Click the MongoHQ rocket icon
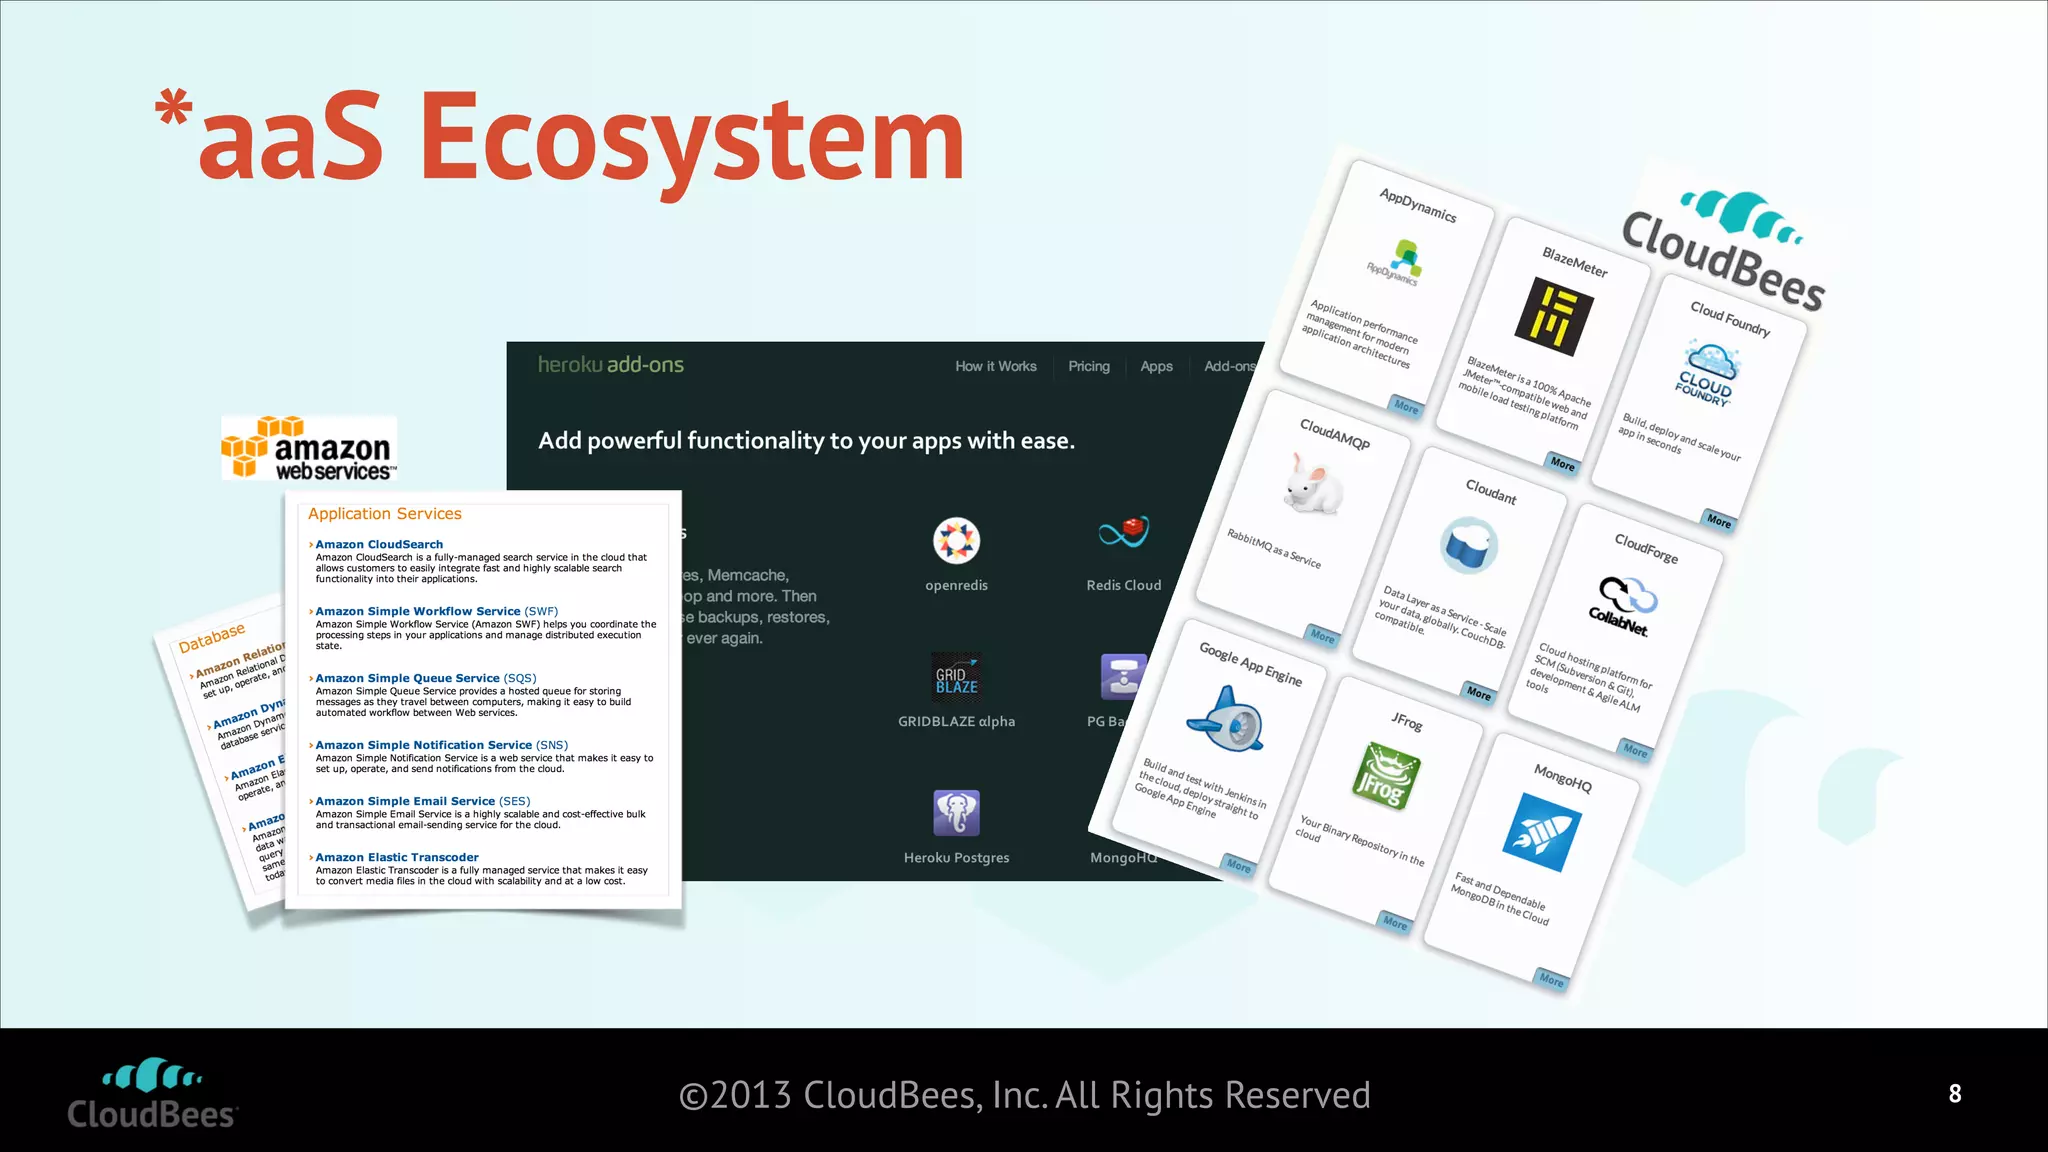The width and height of the screenshot is (2048, 1152). 1542,832
